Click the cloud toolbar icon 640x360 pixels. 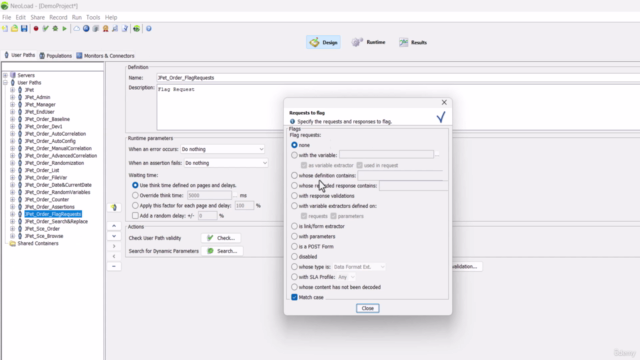tap(76, 29)
